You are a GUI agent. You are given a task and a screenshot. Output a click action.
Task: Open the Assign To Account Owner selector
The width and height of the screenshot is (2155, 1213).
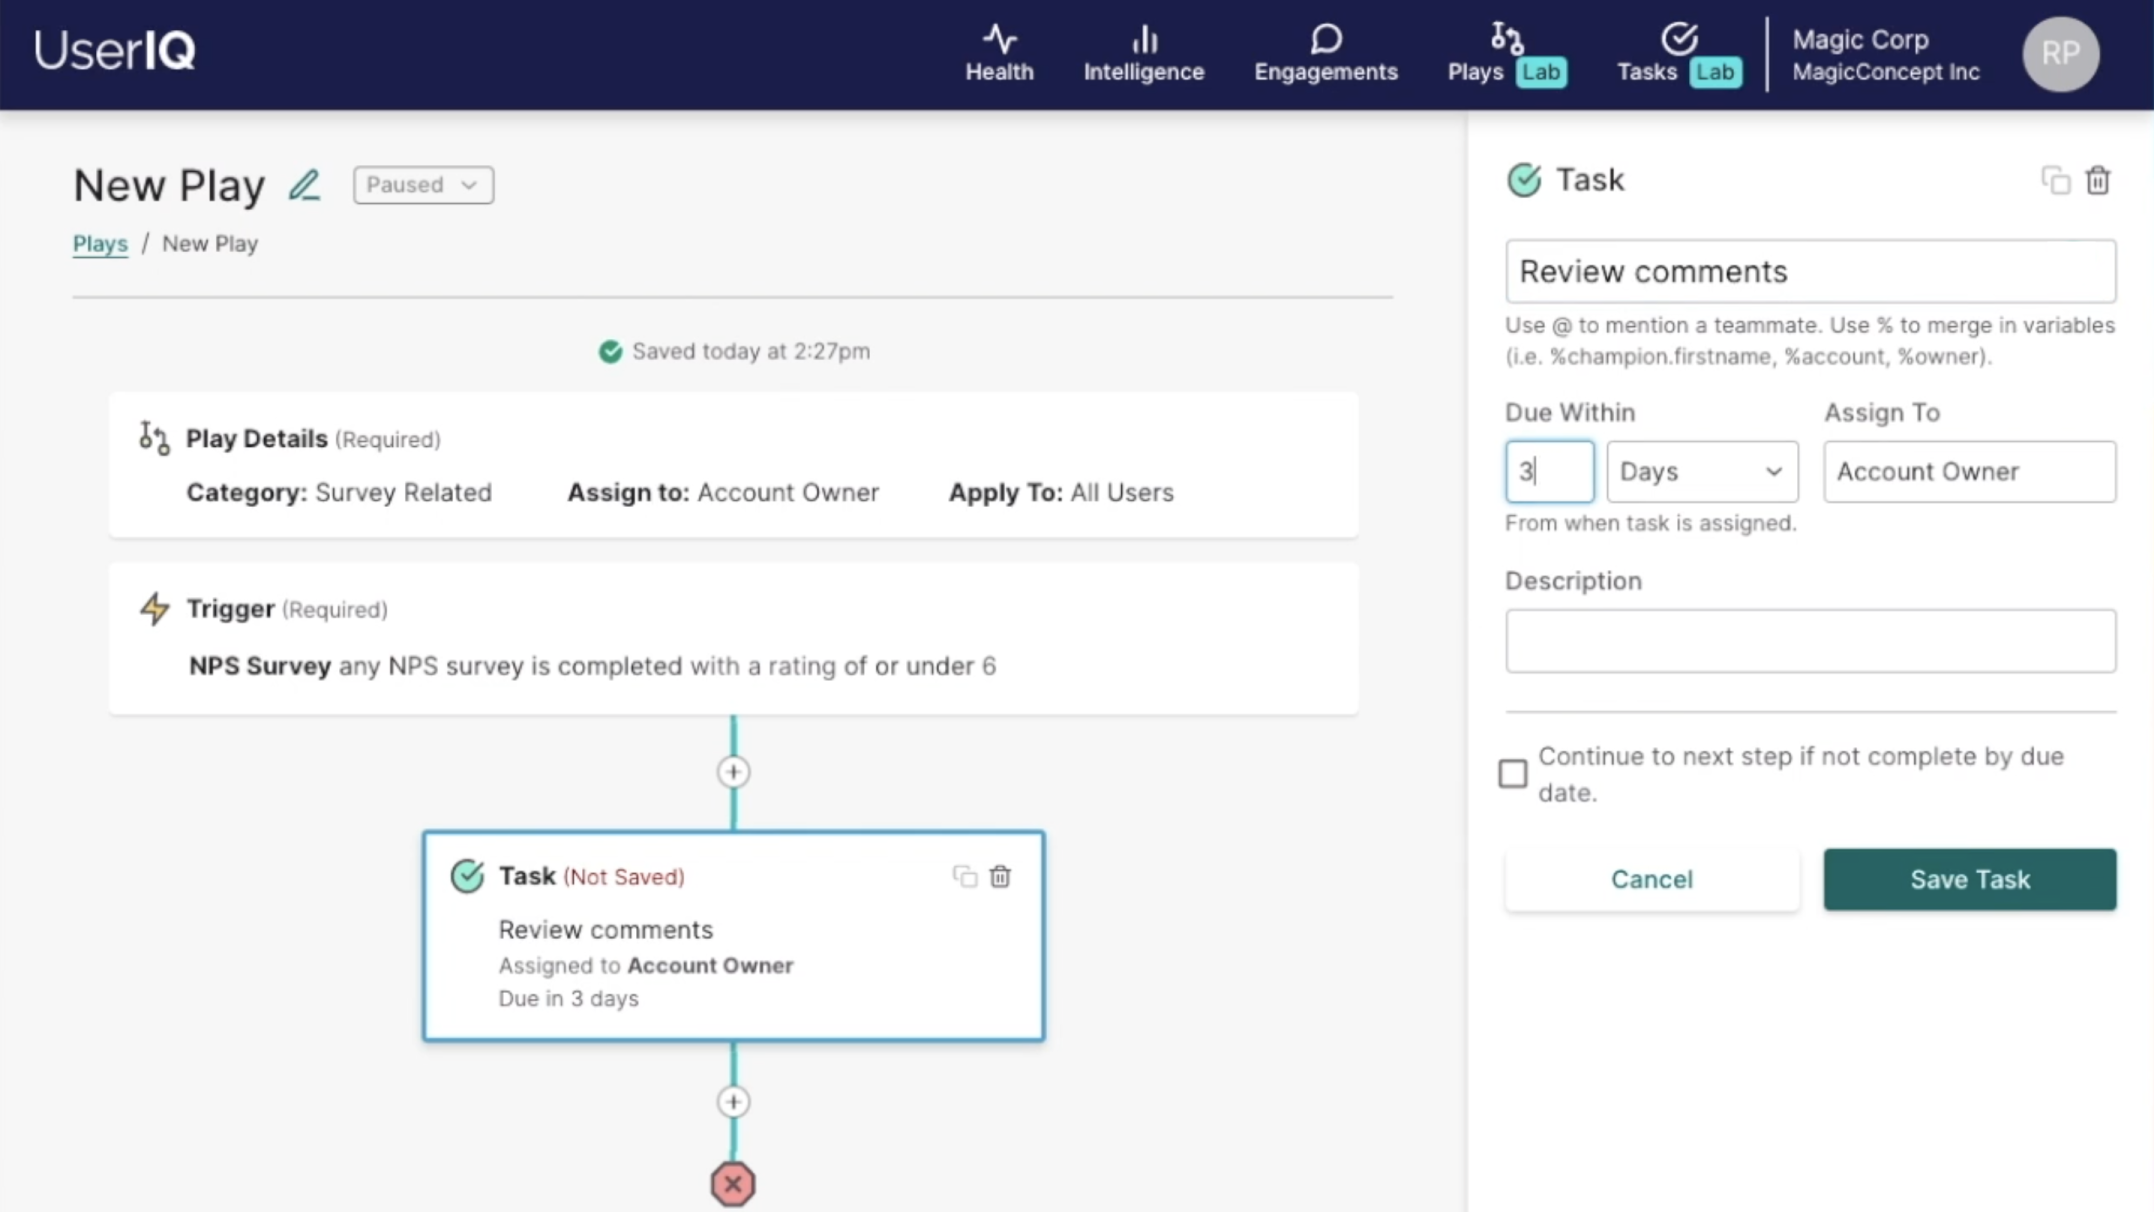click(x=1968, y=471)
